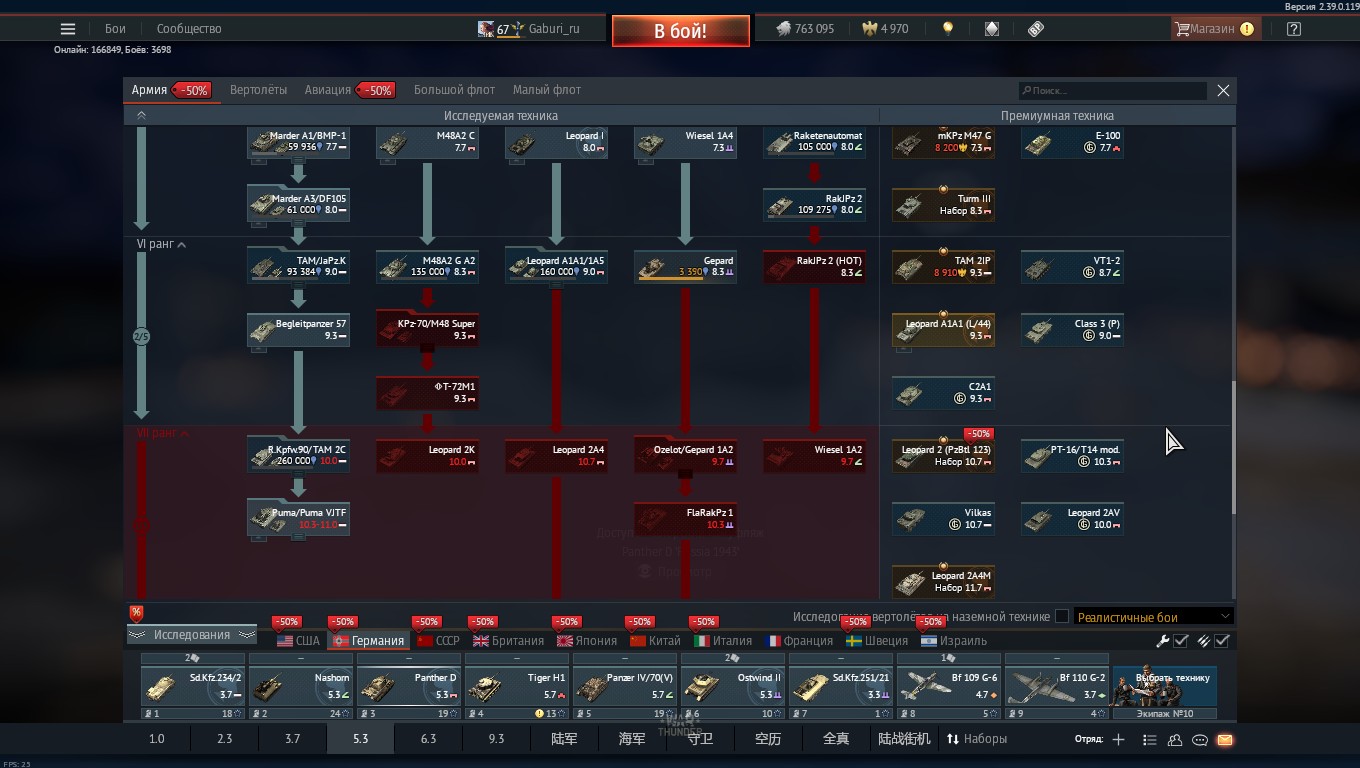Switch to the Малый флот tab
The width and height of the screenshot is (1360, 768).
[x=547, y=90]
